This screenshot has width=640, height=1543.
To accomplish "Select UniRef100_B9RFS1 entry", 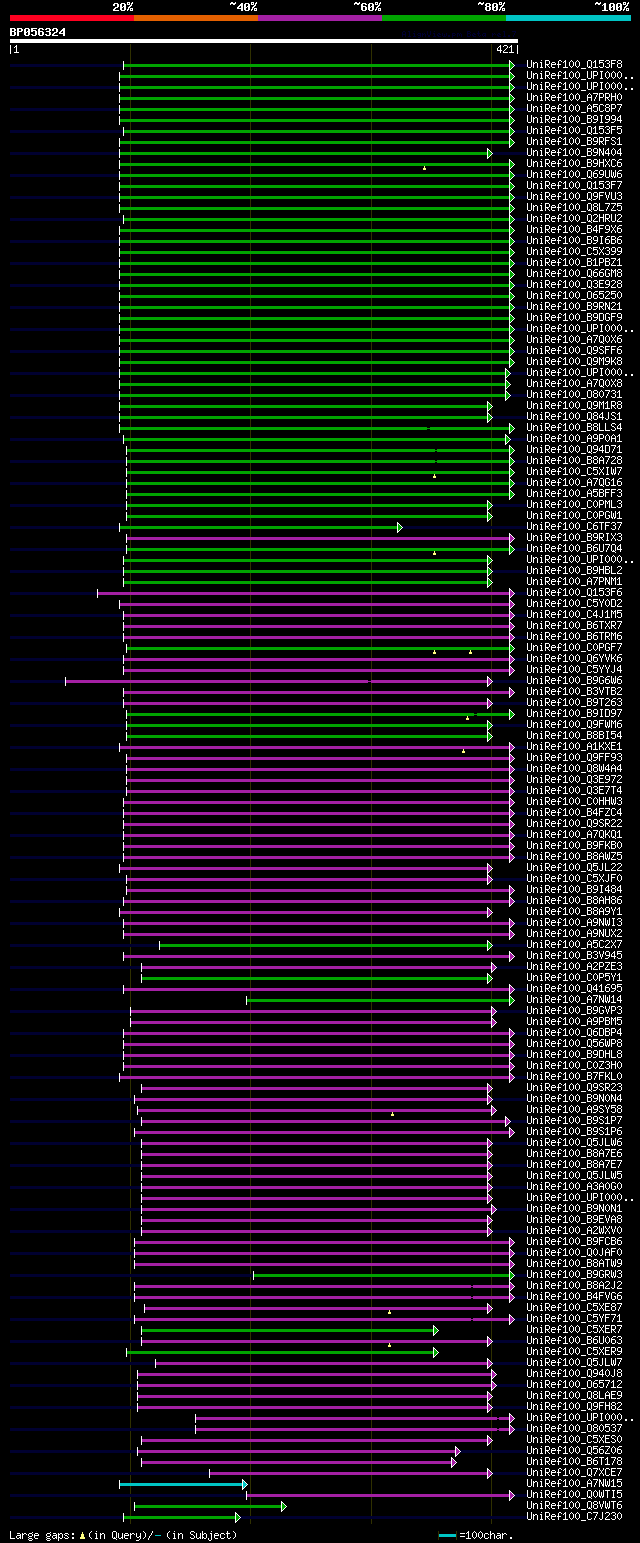I will point(574,142).
